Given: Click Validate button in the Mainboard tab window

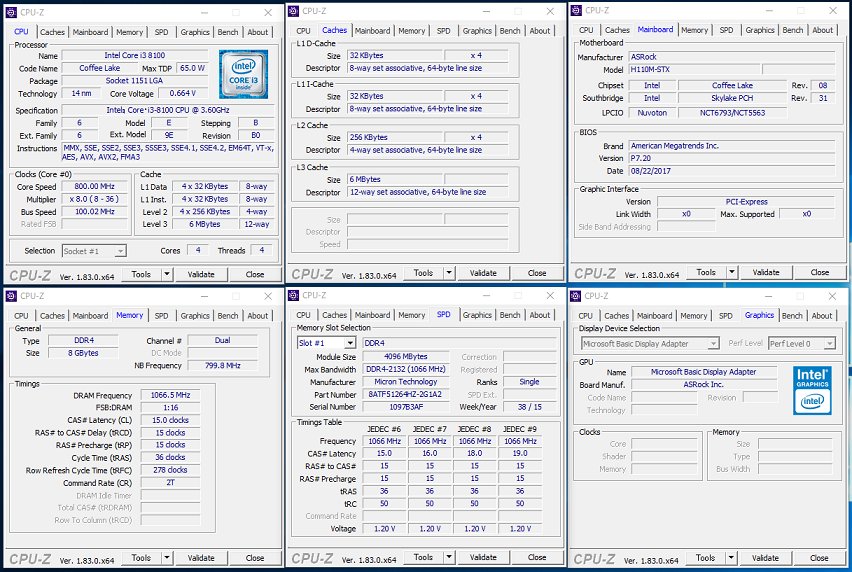Looking at the screenshot, I should pos(766,272).
